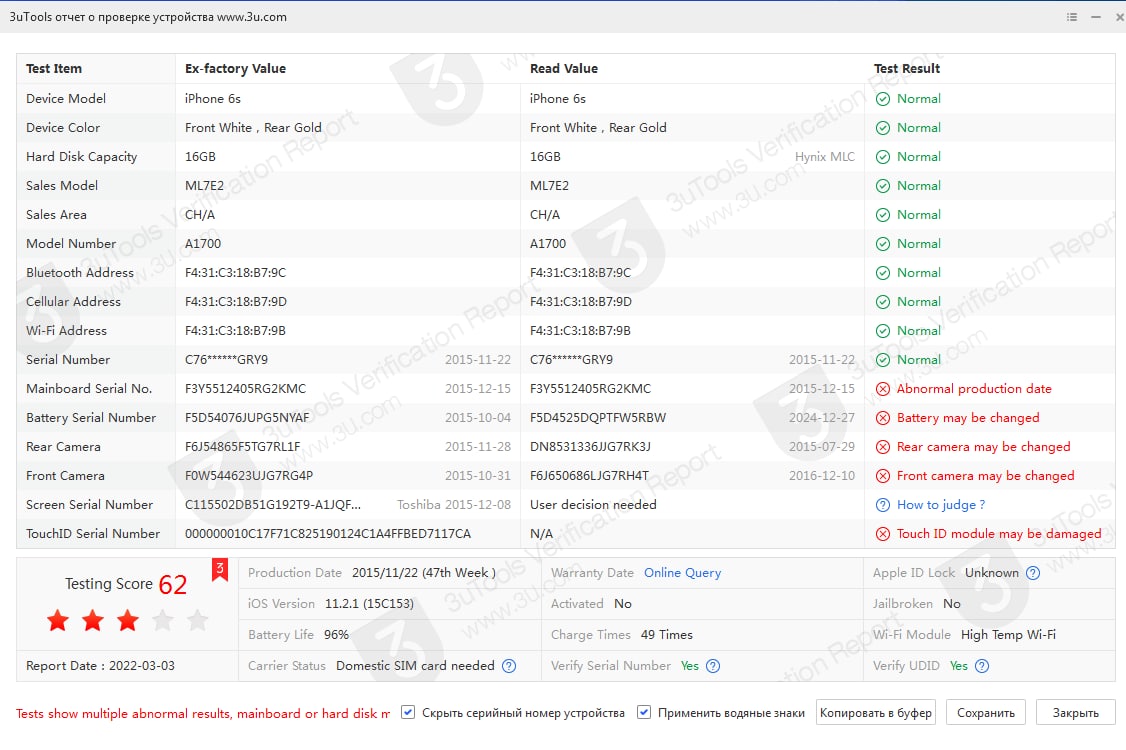Click the Normal check icon for Device Model
The width and height of the screenshot is (1126, 750).
coord(883,99)
